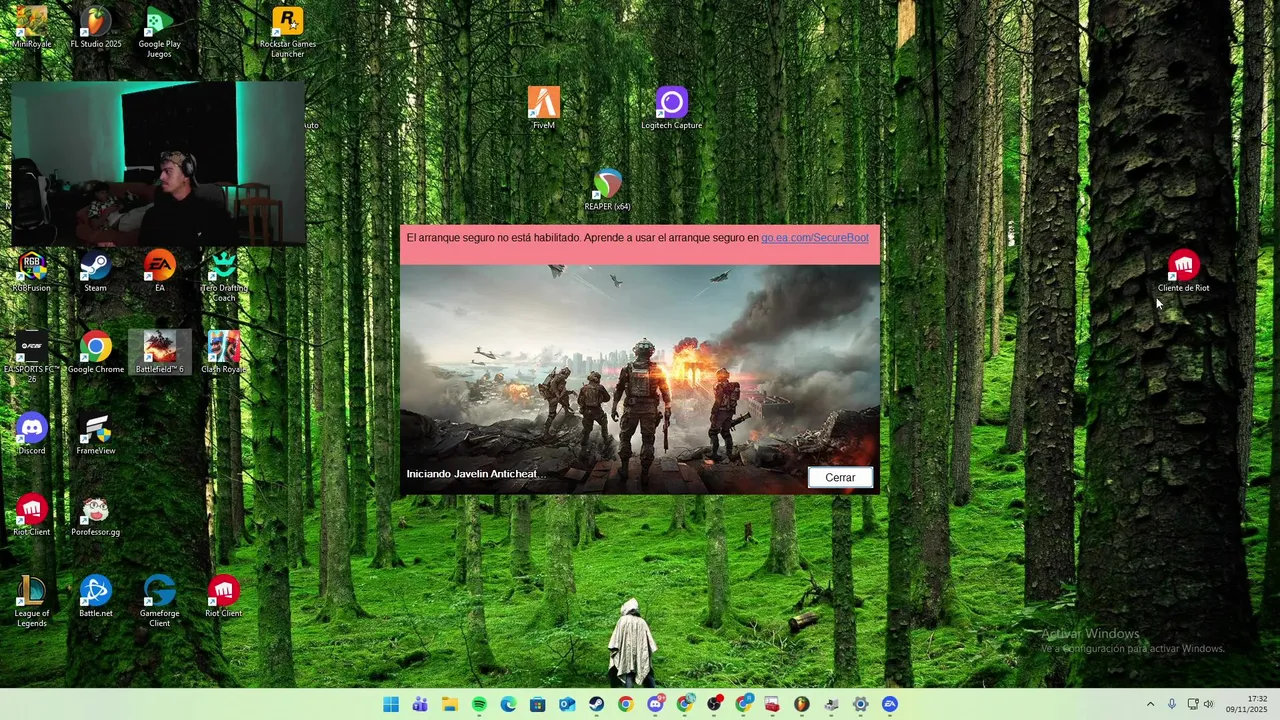Image resolution: width=1280 pixels, height=720 pixels.
Task: Select the Google Play Juegos shortcut
Action: tap(160, 32)
